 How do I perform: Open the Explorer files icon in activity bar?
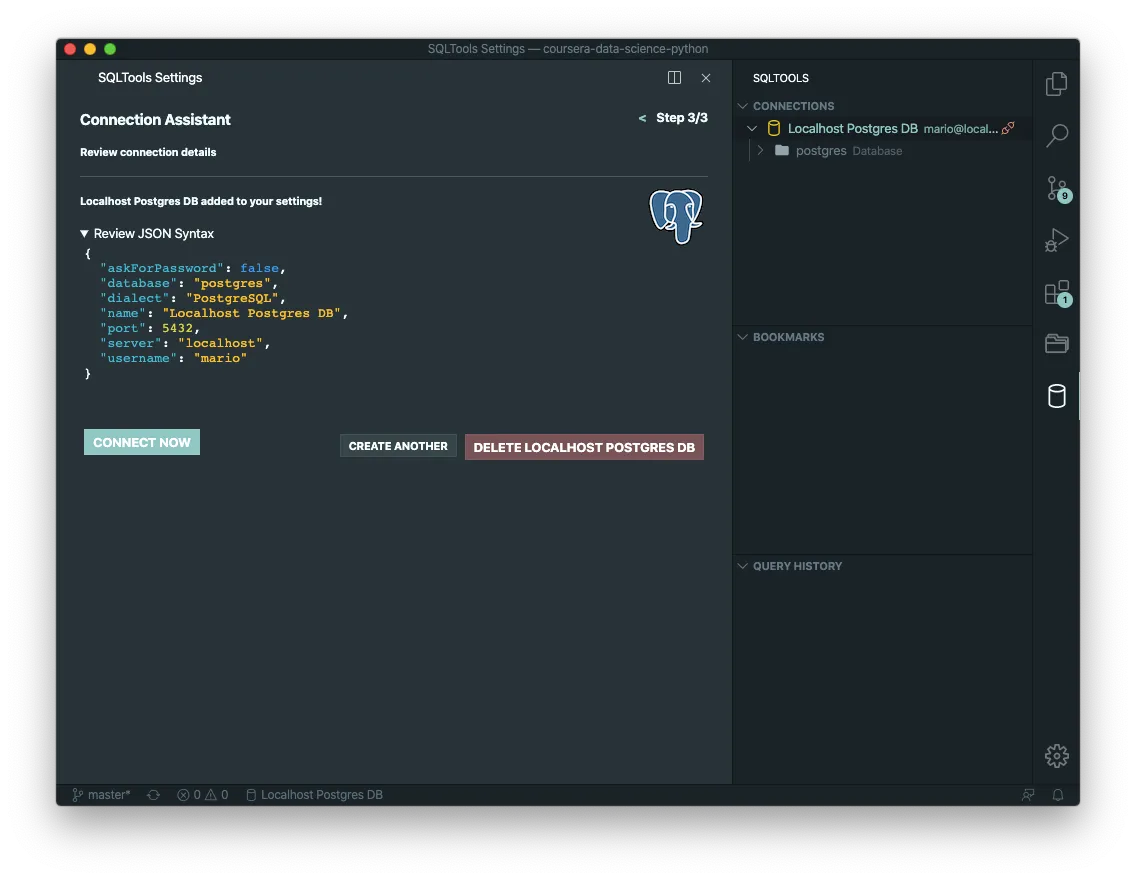(1056, 84)
